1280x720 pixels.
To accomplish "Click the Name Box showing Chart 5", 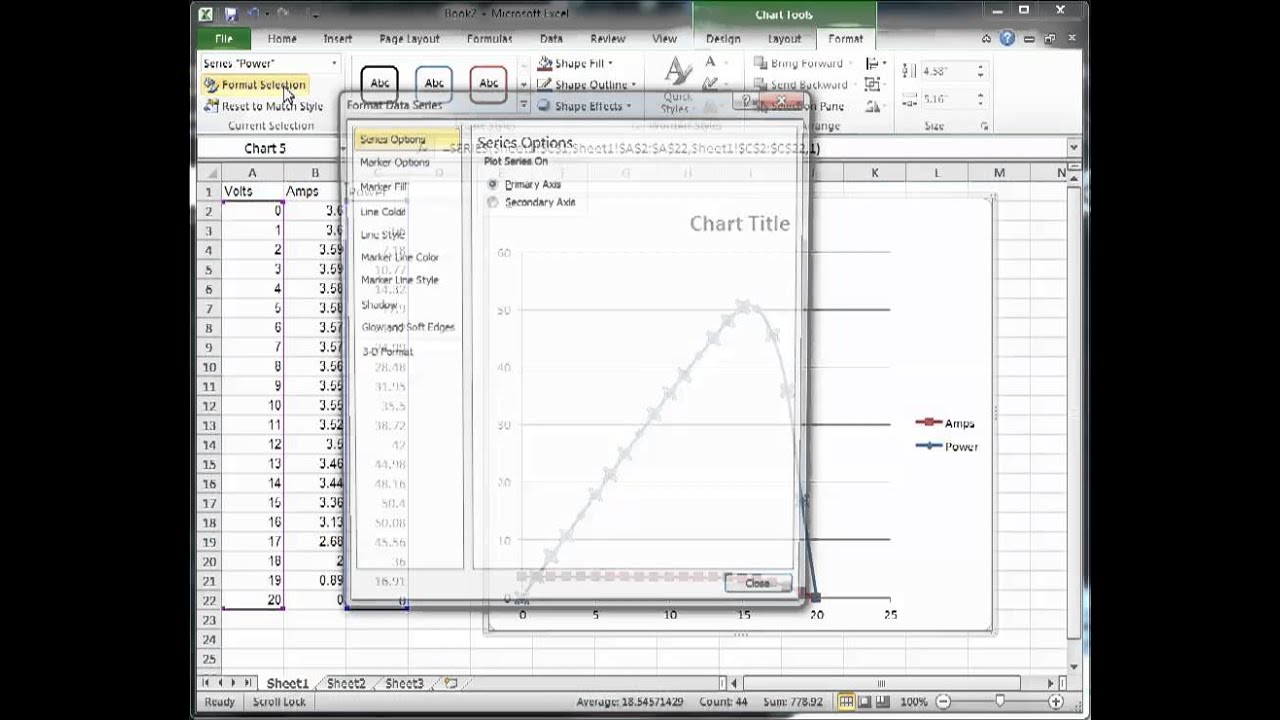I will [x=265, y=148].
